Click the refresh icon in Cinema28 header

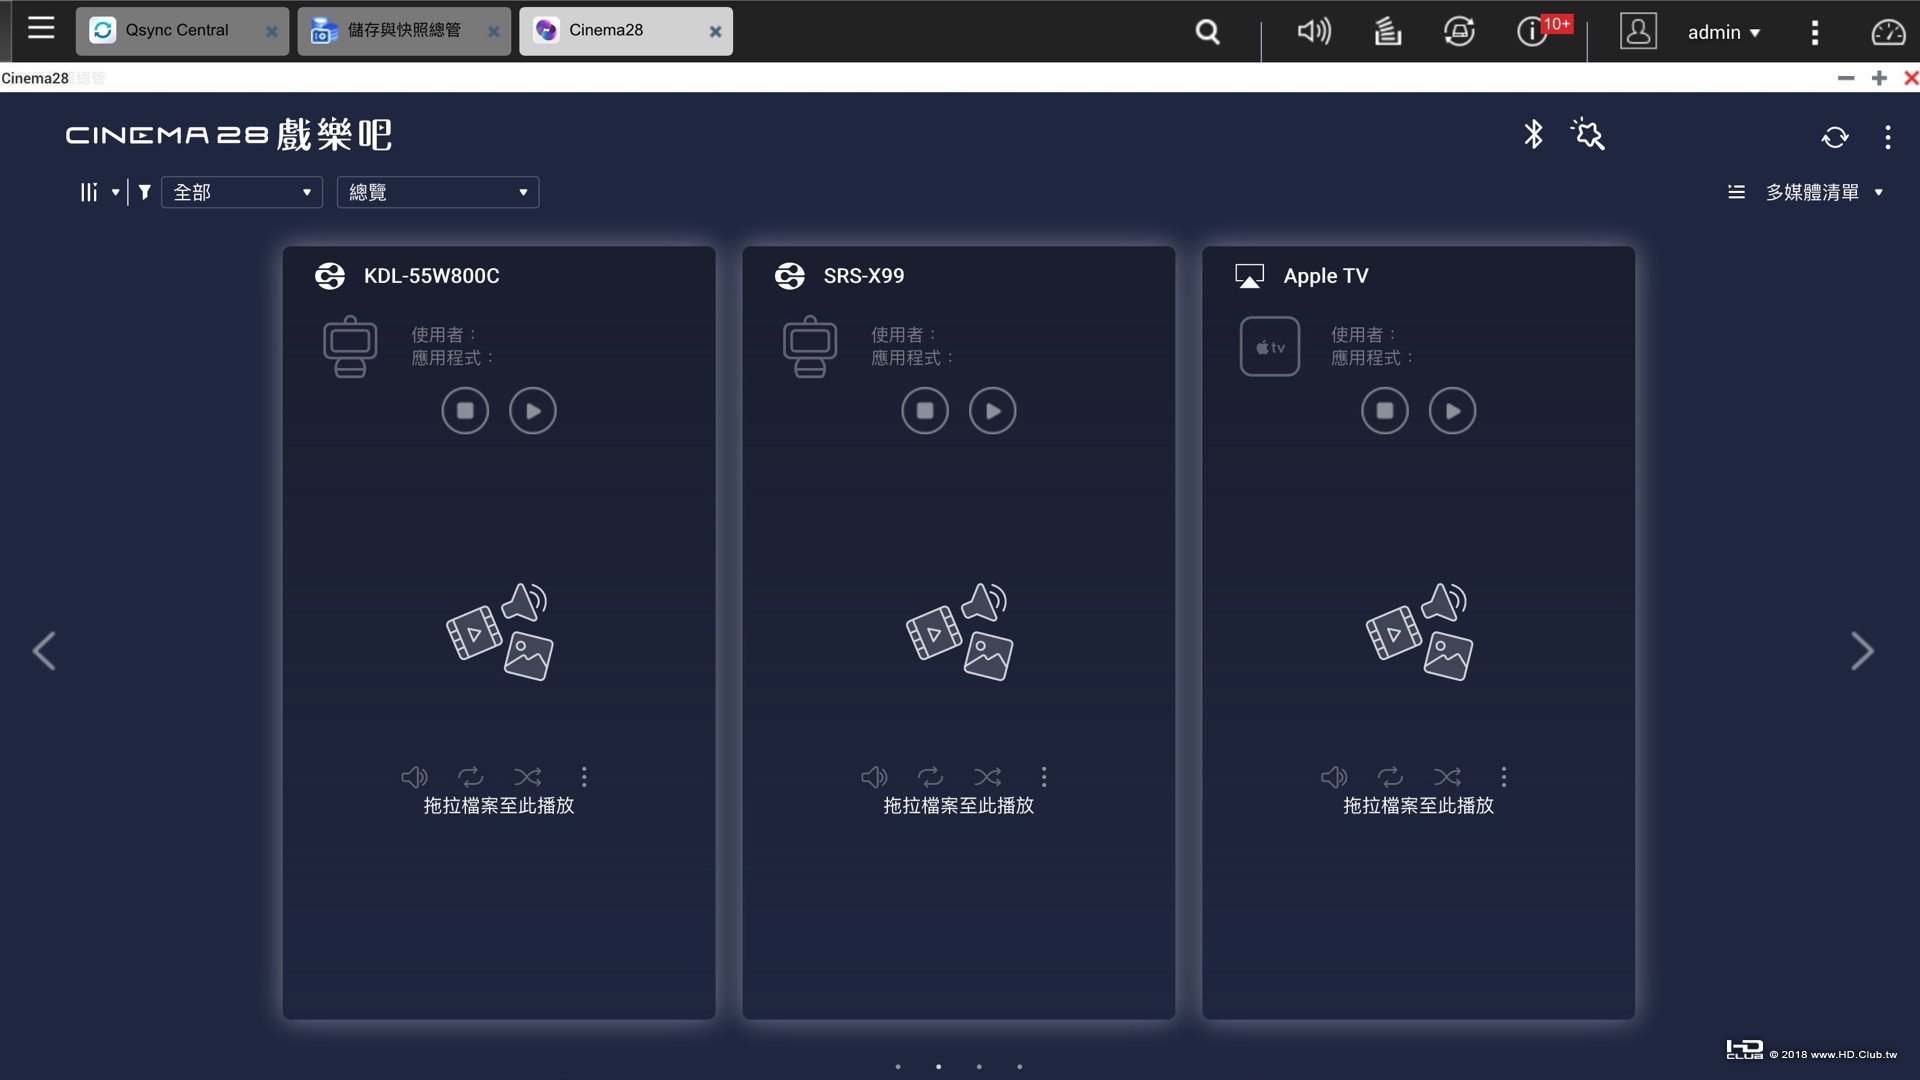point(1834,137)
